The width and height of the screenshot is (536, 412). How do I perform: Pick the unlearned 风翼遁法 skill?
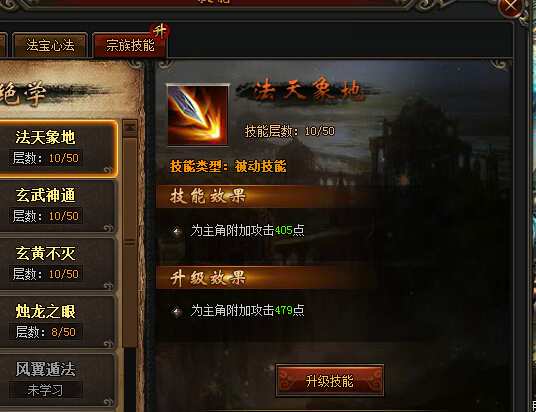[x=56, y=380]
